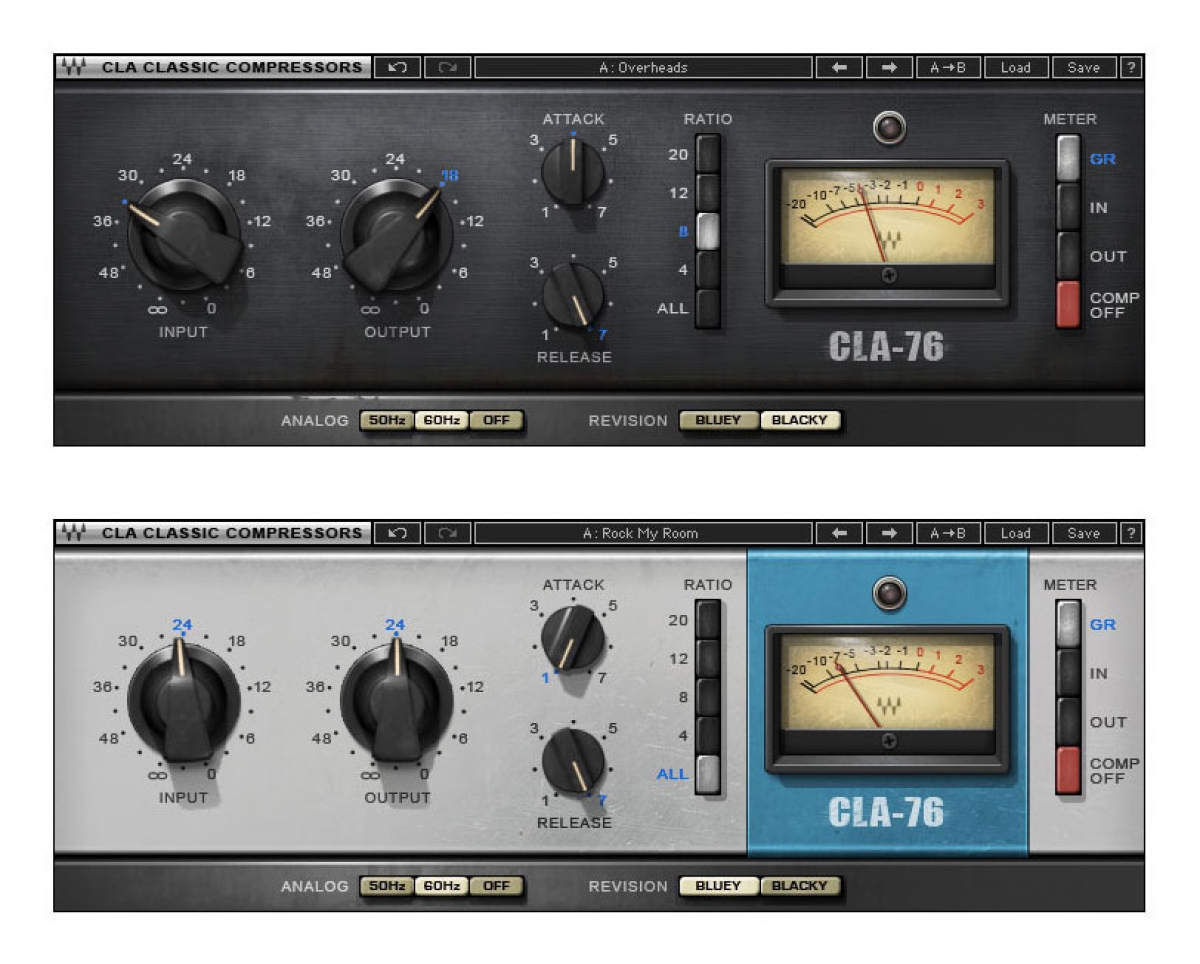Viewport: 1200px width, 964px height.
Task: Click the indicator lamp above the black CLA-76 meter
Action: (x=888, y=127)
